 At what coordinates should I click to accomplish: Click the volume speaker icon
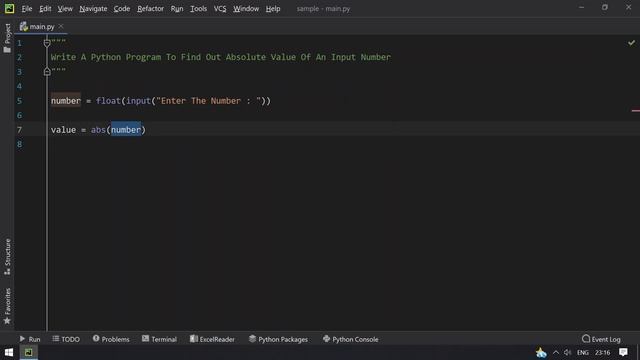point(568,353)
